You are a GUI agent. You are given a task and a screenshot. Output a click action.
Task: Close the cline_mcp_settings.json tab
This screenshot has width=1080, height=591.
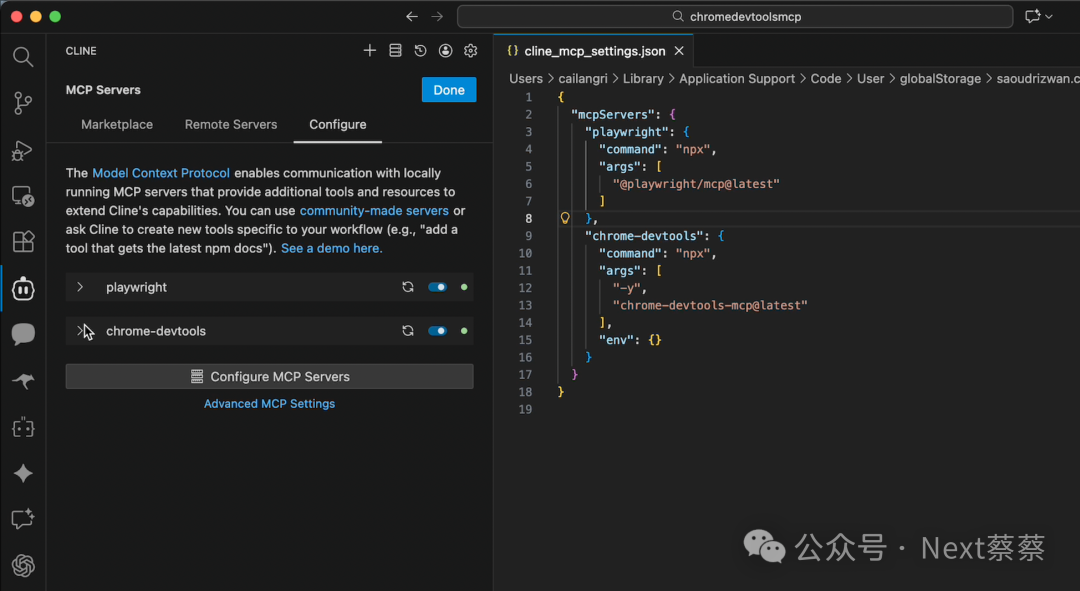pos(679,51)
